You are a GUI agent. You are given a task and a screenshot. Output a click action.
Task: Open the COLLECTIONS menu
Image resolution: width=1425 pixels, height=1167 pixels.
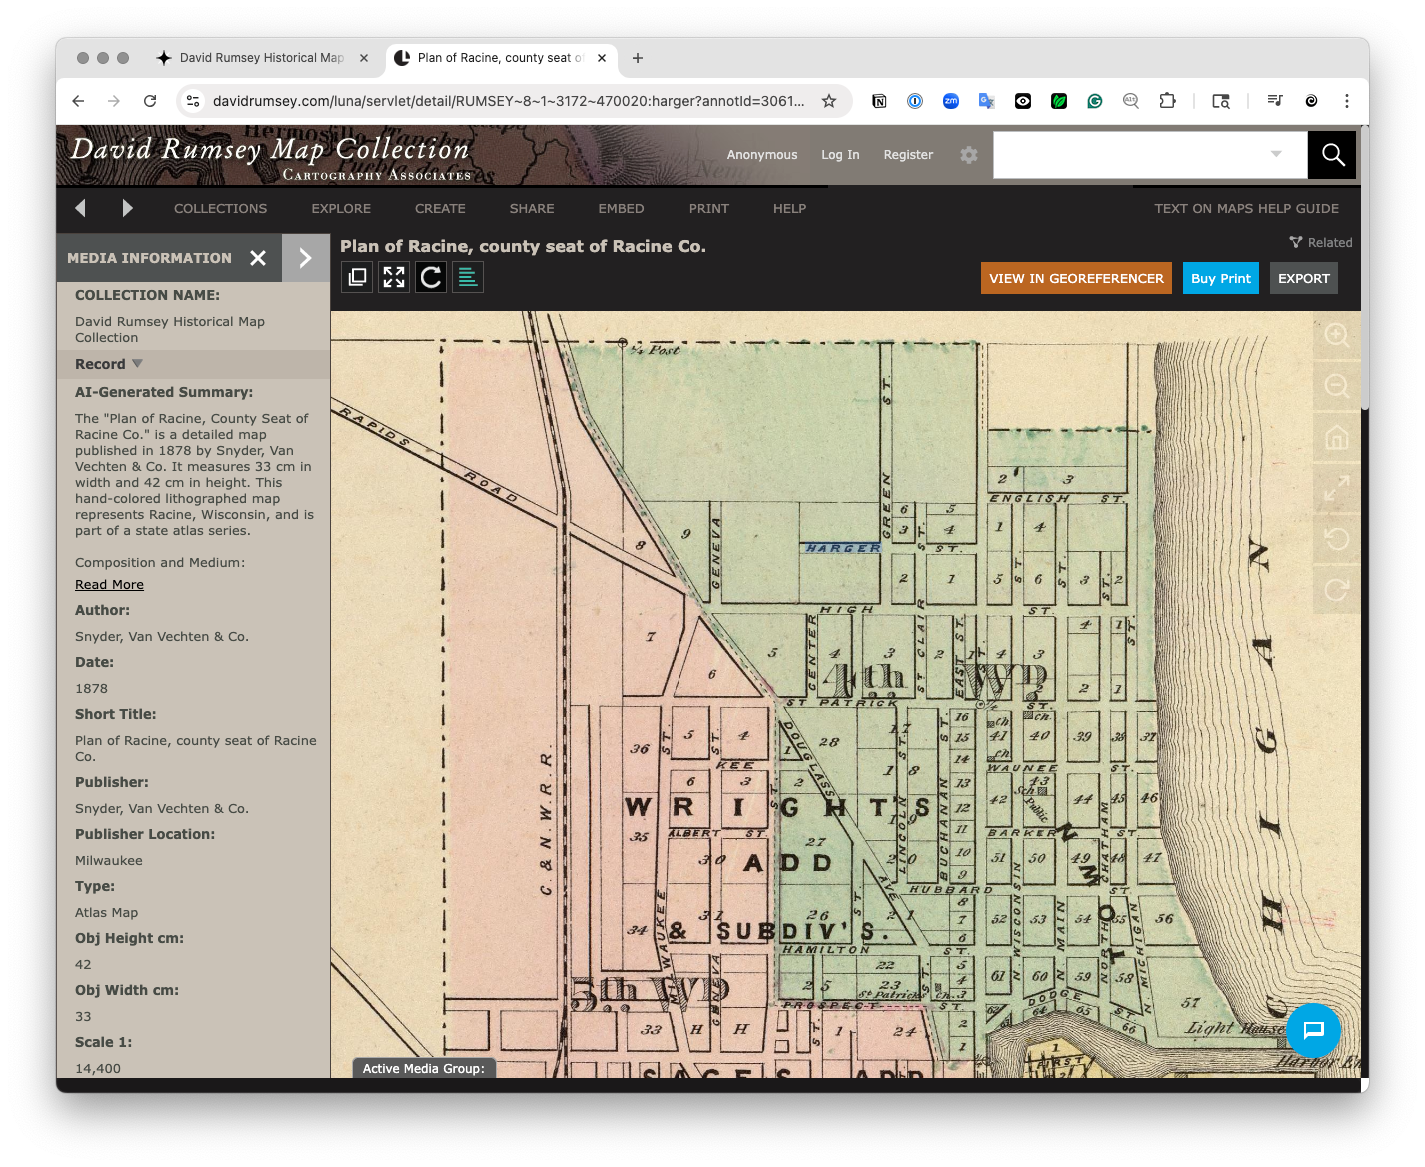click(x=220, y=208)
